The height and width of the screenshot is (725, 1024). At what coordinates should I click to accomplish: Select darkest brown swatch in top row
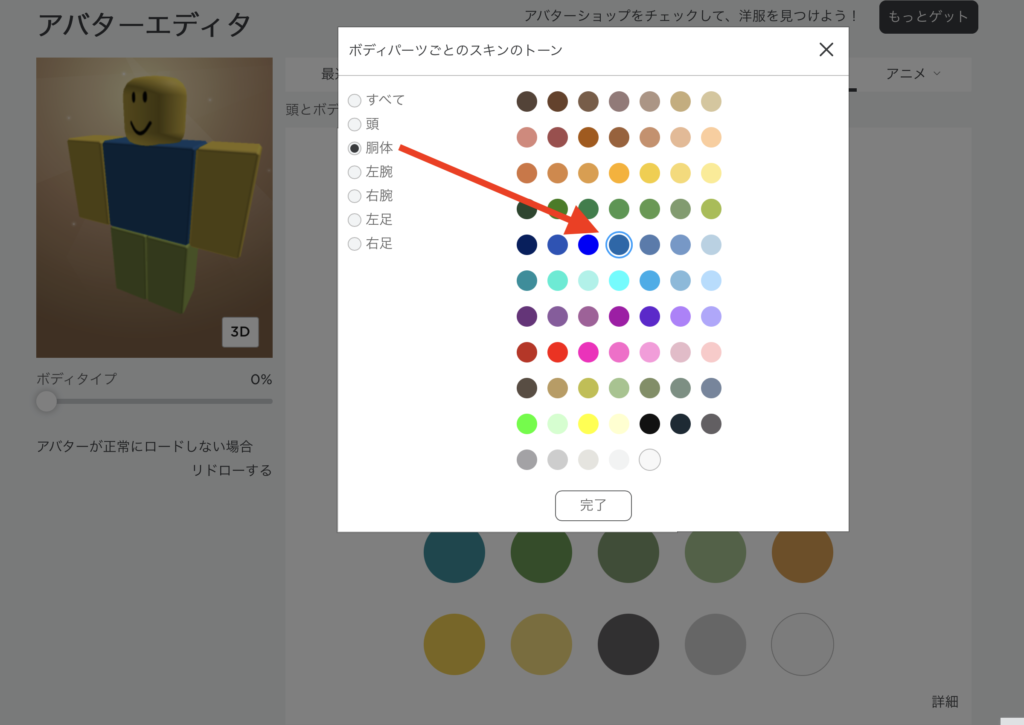(527, 101)
